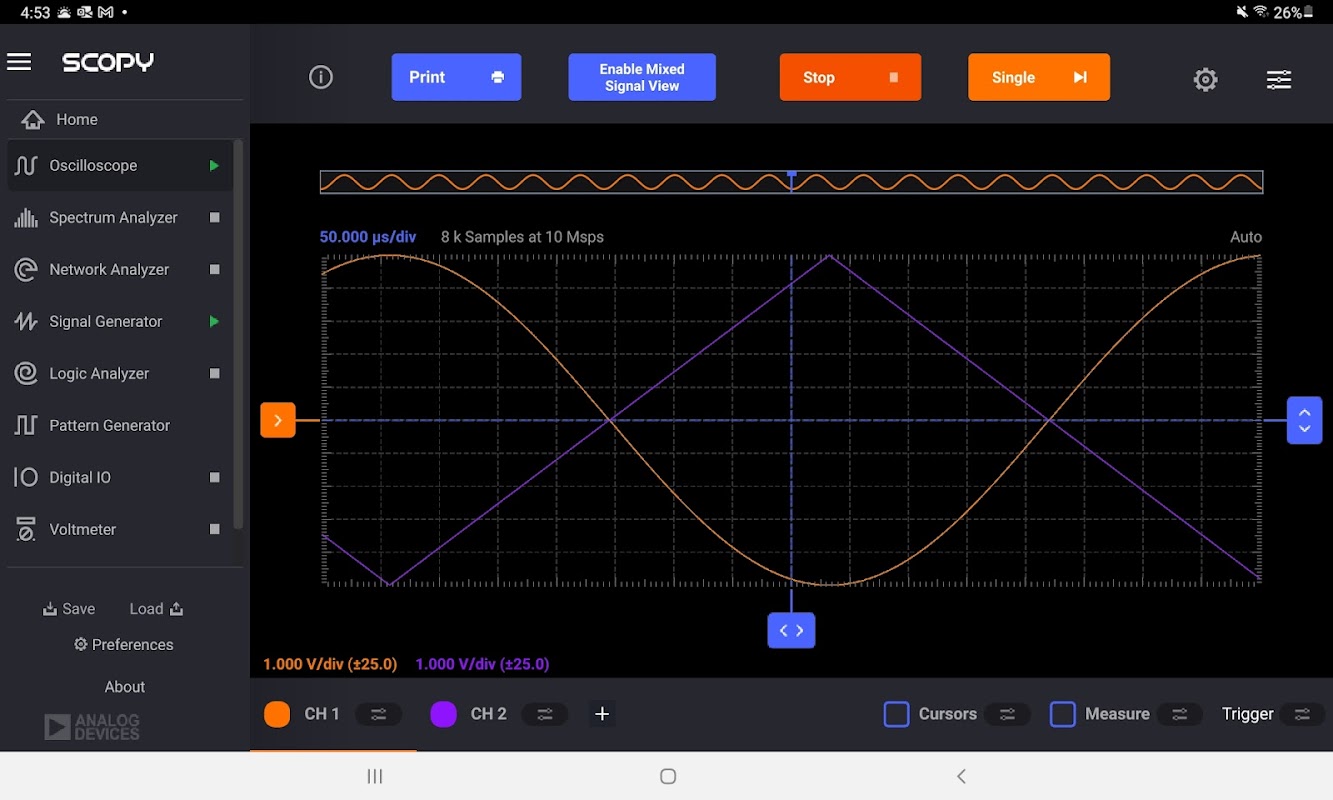
Task: Open the Oscilloscope instrument
Action: [x=120, y=166]
